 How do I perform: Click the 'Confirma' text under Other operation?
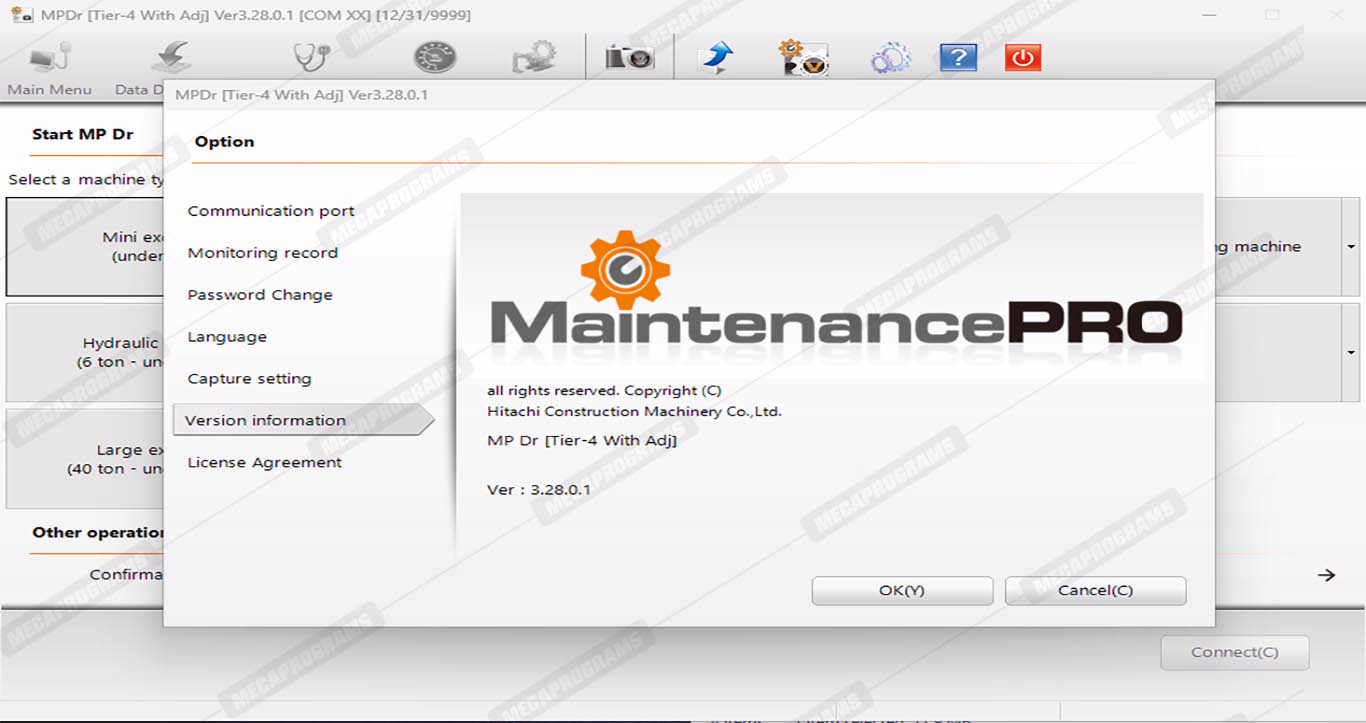[126, 575]
